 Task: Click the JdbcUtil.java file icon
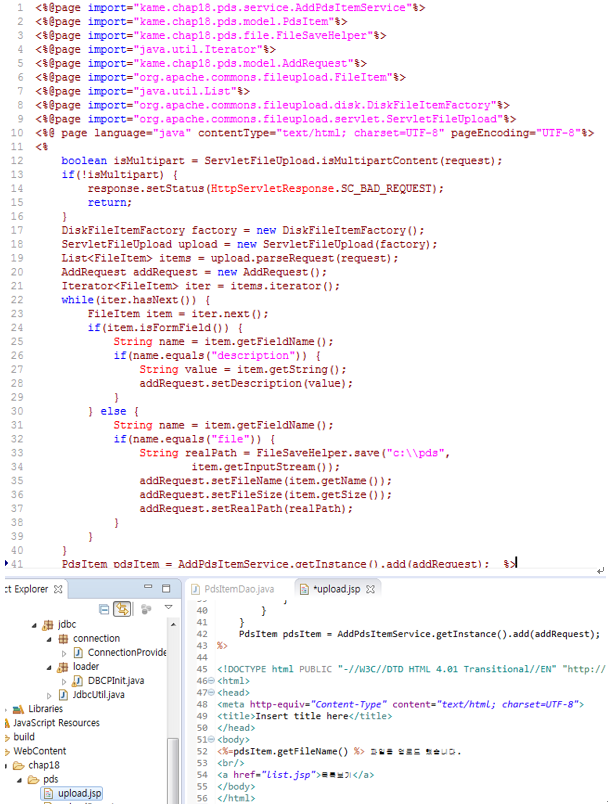click(63, 695)
